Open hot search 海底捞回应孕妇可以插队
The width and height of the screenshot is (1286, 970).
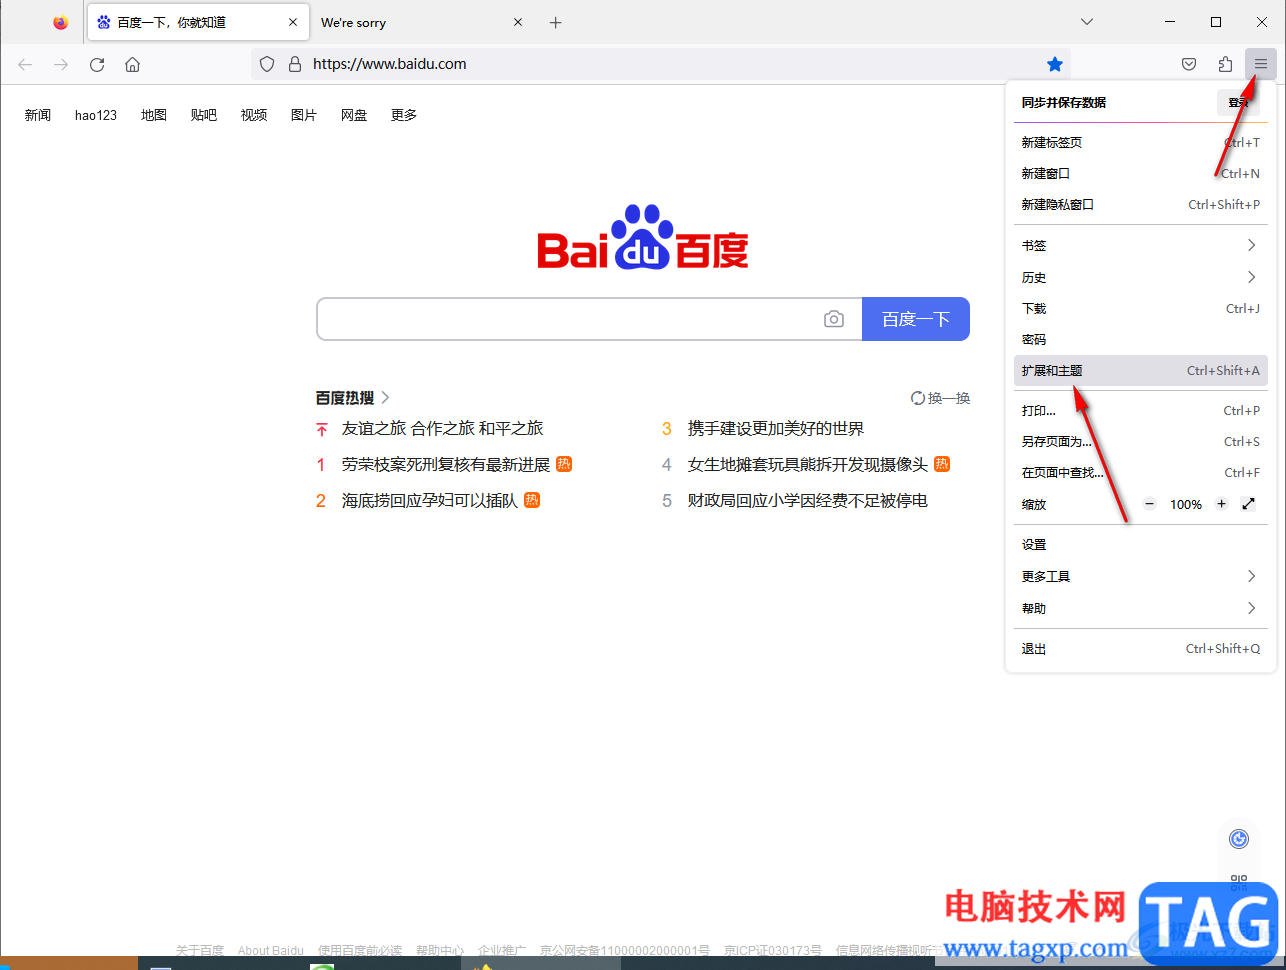(x=430, y=500)
